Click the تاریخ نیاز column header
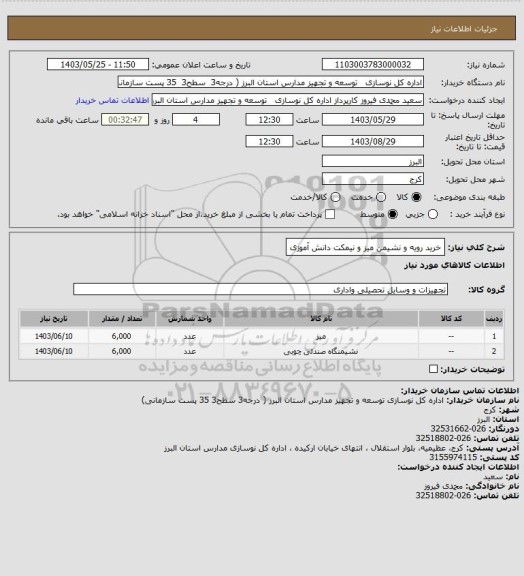 [x=54, y=318]
